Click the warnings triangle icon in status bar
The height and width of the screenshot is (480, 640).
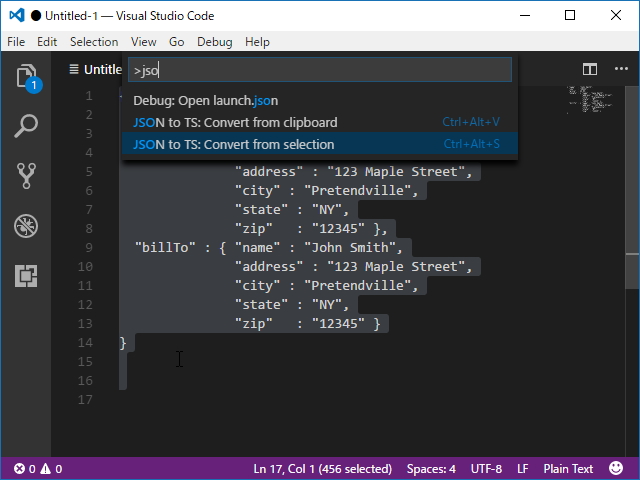coord(46,469)
